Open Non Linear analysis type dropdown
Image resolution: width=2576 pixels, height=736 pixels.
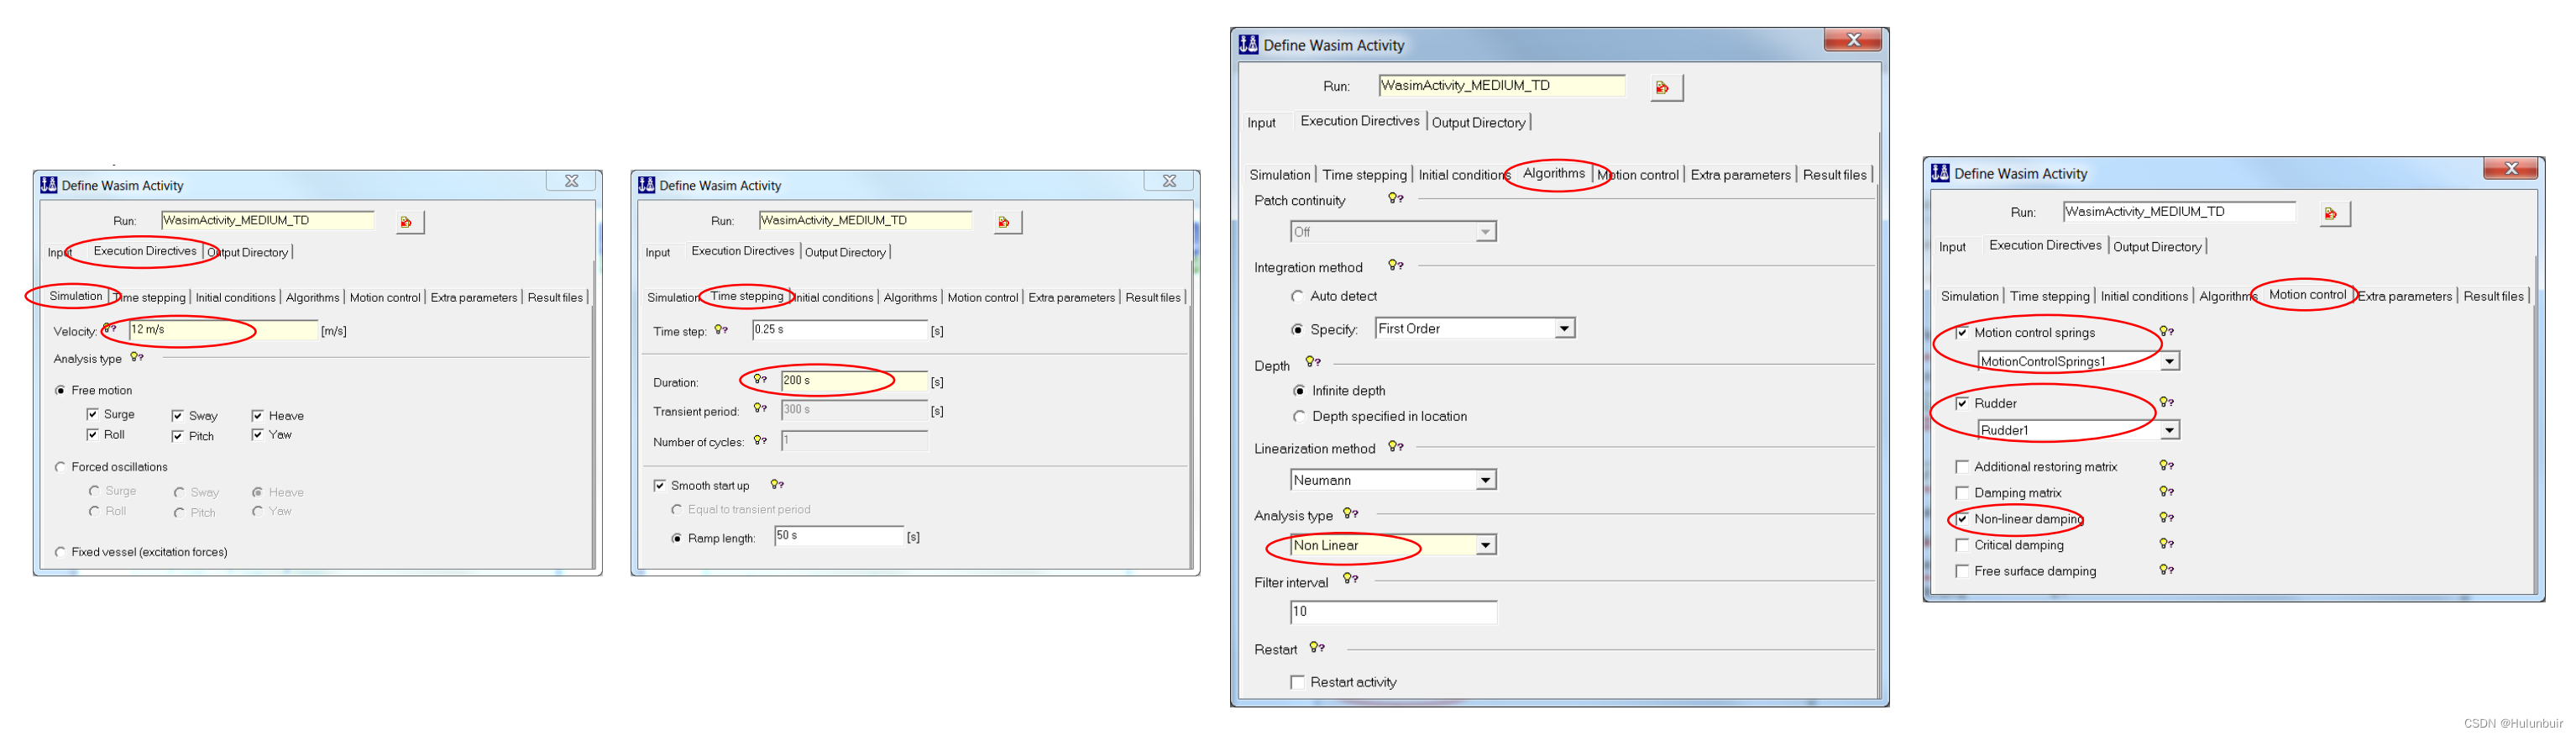click(x=1486, y=545)
